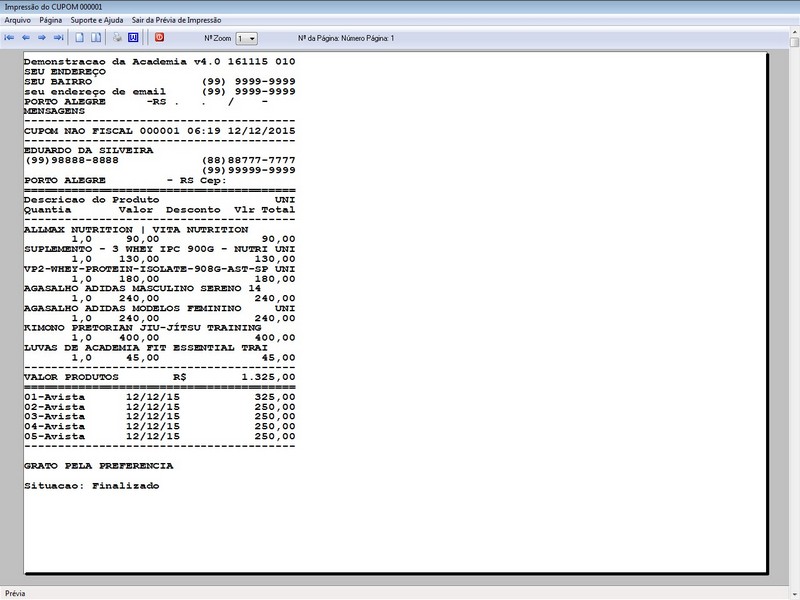Click the 02-Avista payment row
Viewport: 800px width, 600px height.
click(160, 407)
